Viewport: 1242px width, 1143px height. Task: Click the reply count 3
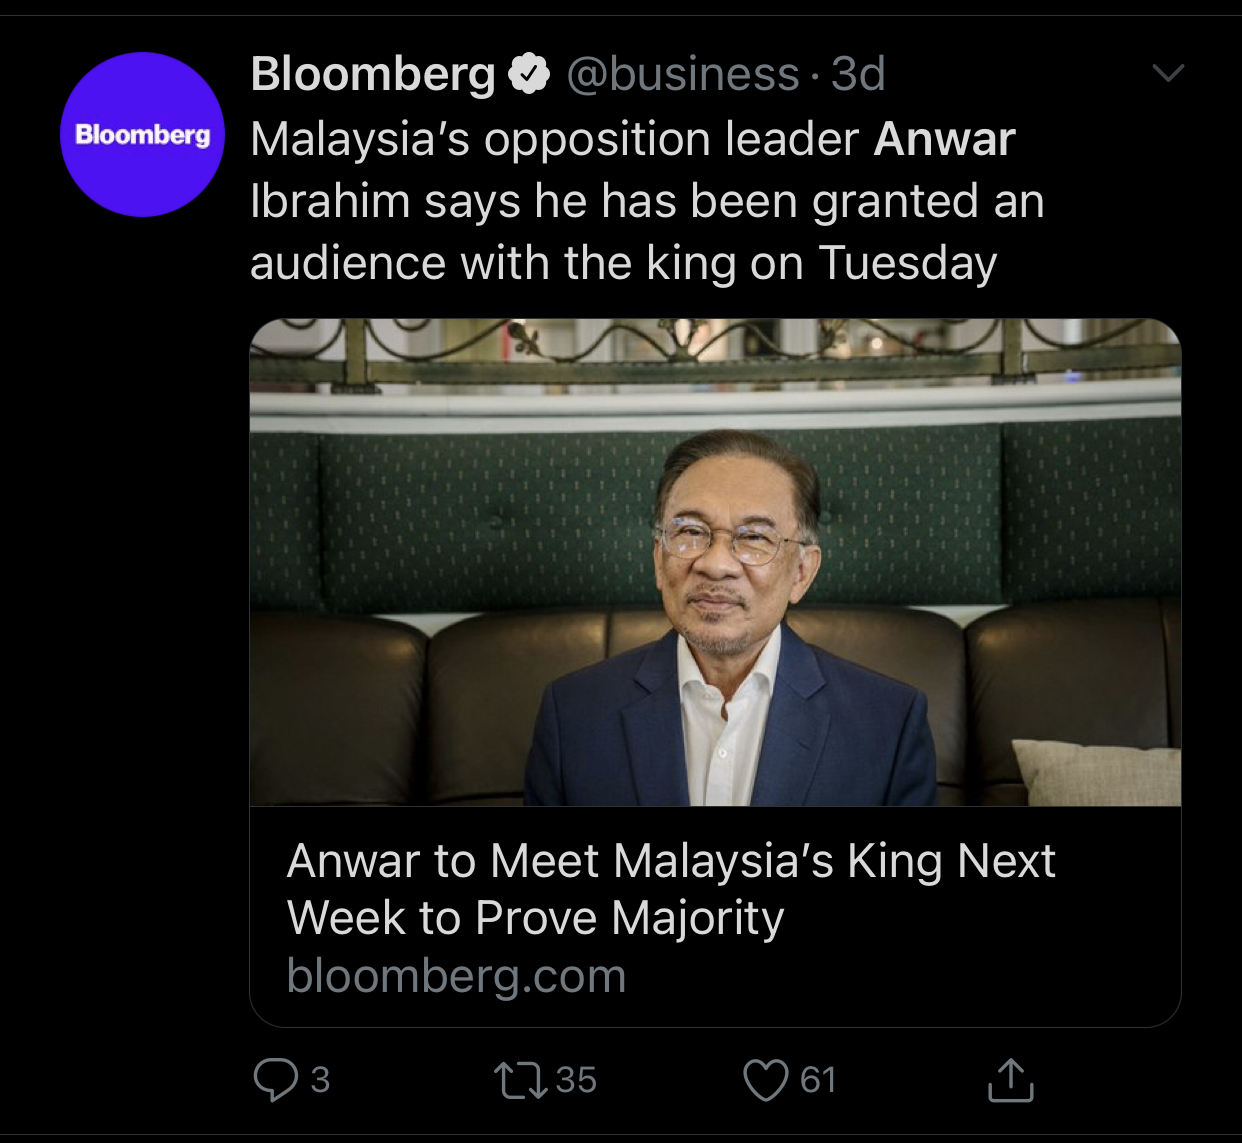pos(320,1080)
